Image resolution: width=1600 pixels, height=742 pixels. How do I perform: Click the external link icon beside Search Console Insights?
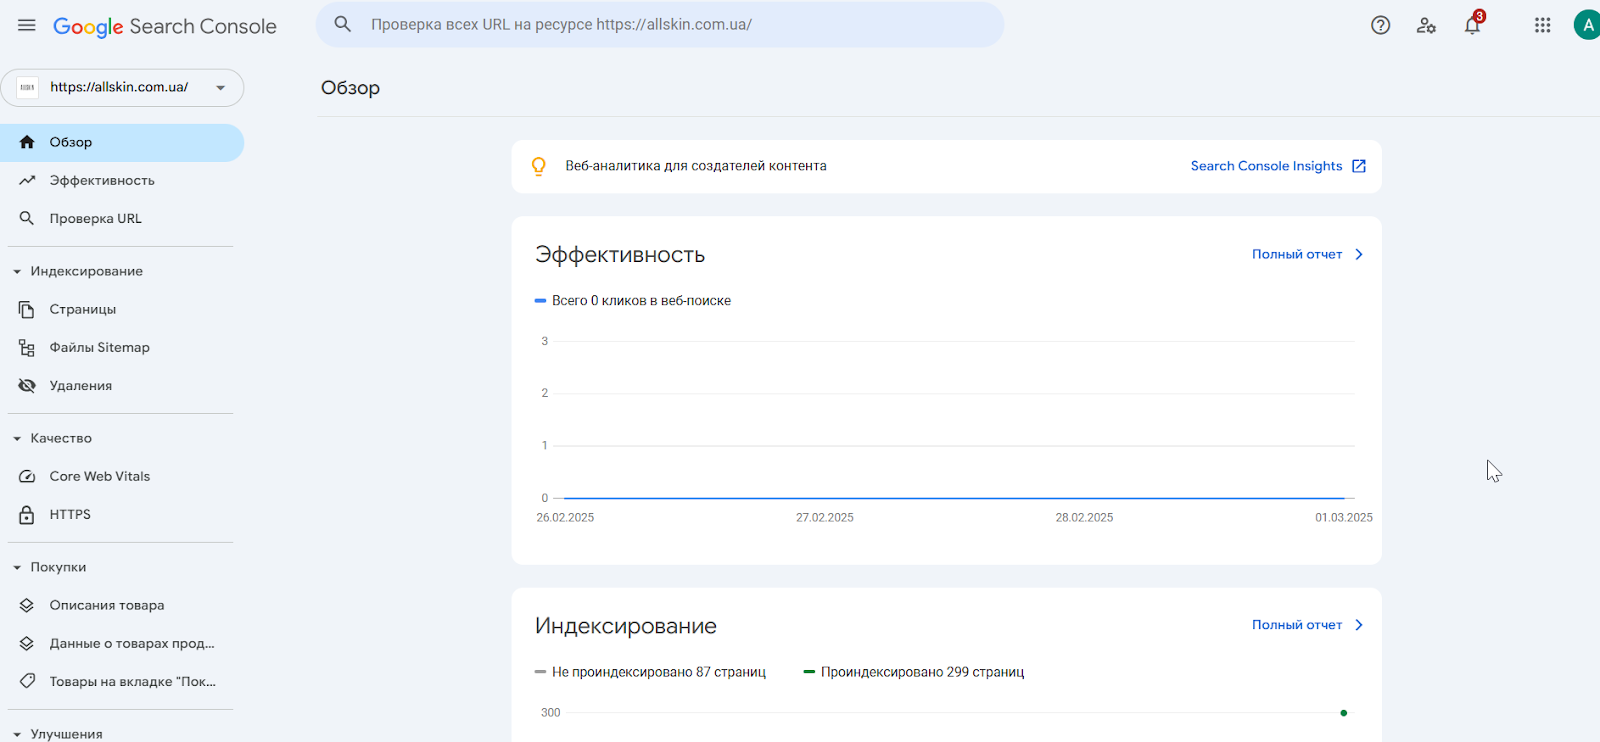click(1359, 166)
